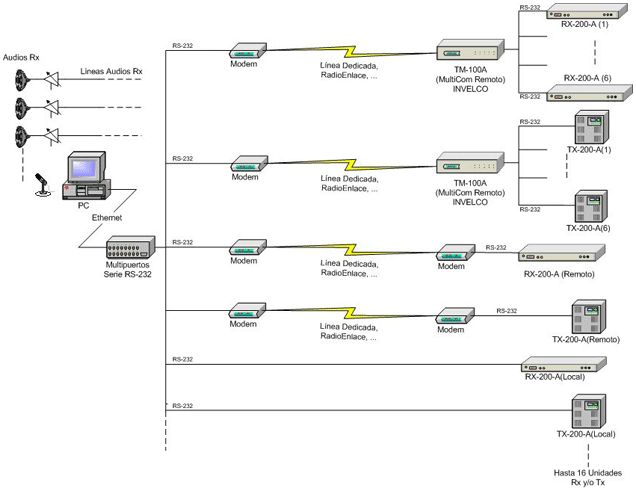Select the Hasta 16 Unidades text
The image size is (636, 495).
pos(588,473)
